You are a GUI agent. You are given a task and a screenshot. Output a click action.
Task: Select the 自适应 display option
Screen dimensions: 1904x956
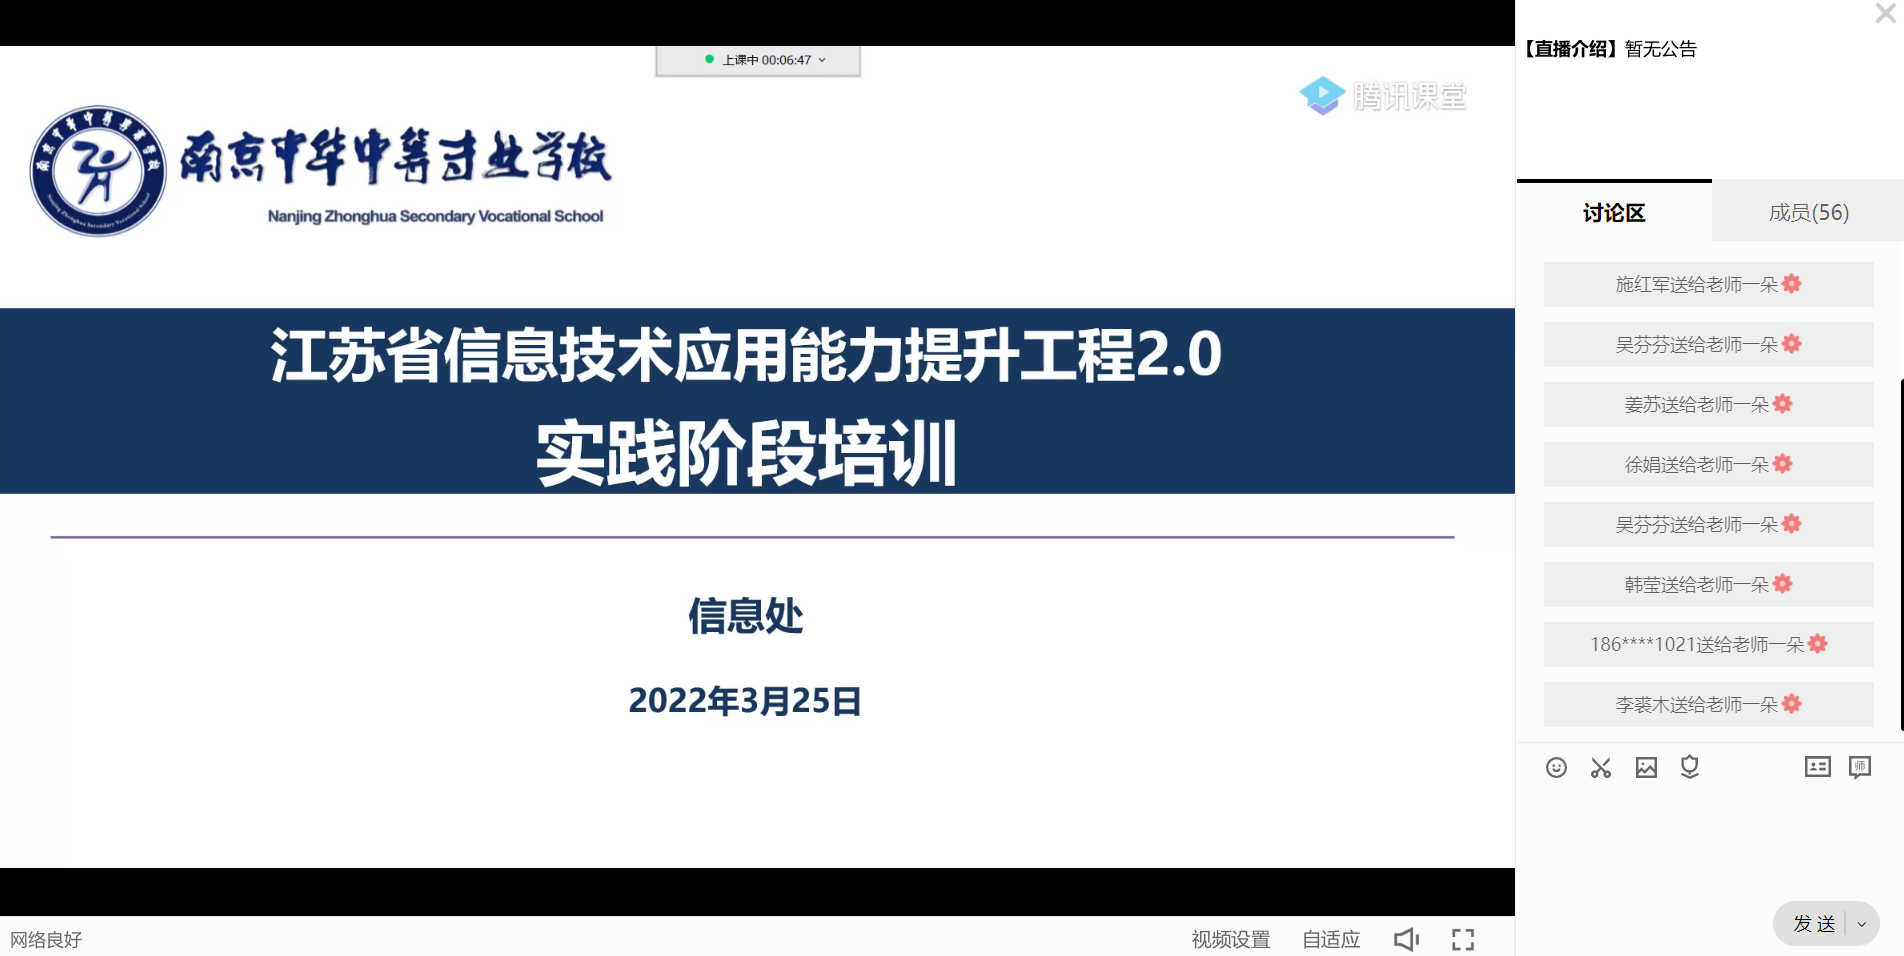pos(1331,939)
